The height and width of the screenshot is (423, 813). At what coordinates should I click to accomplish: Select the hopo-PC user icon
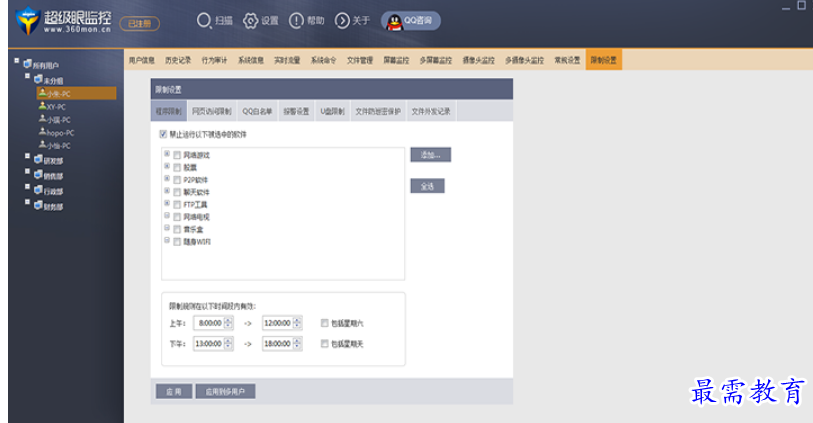point(43,132)
